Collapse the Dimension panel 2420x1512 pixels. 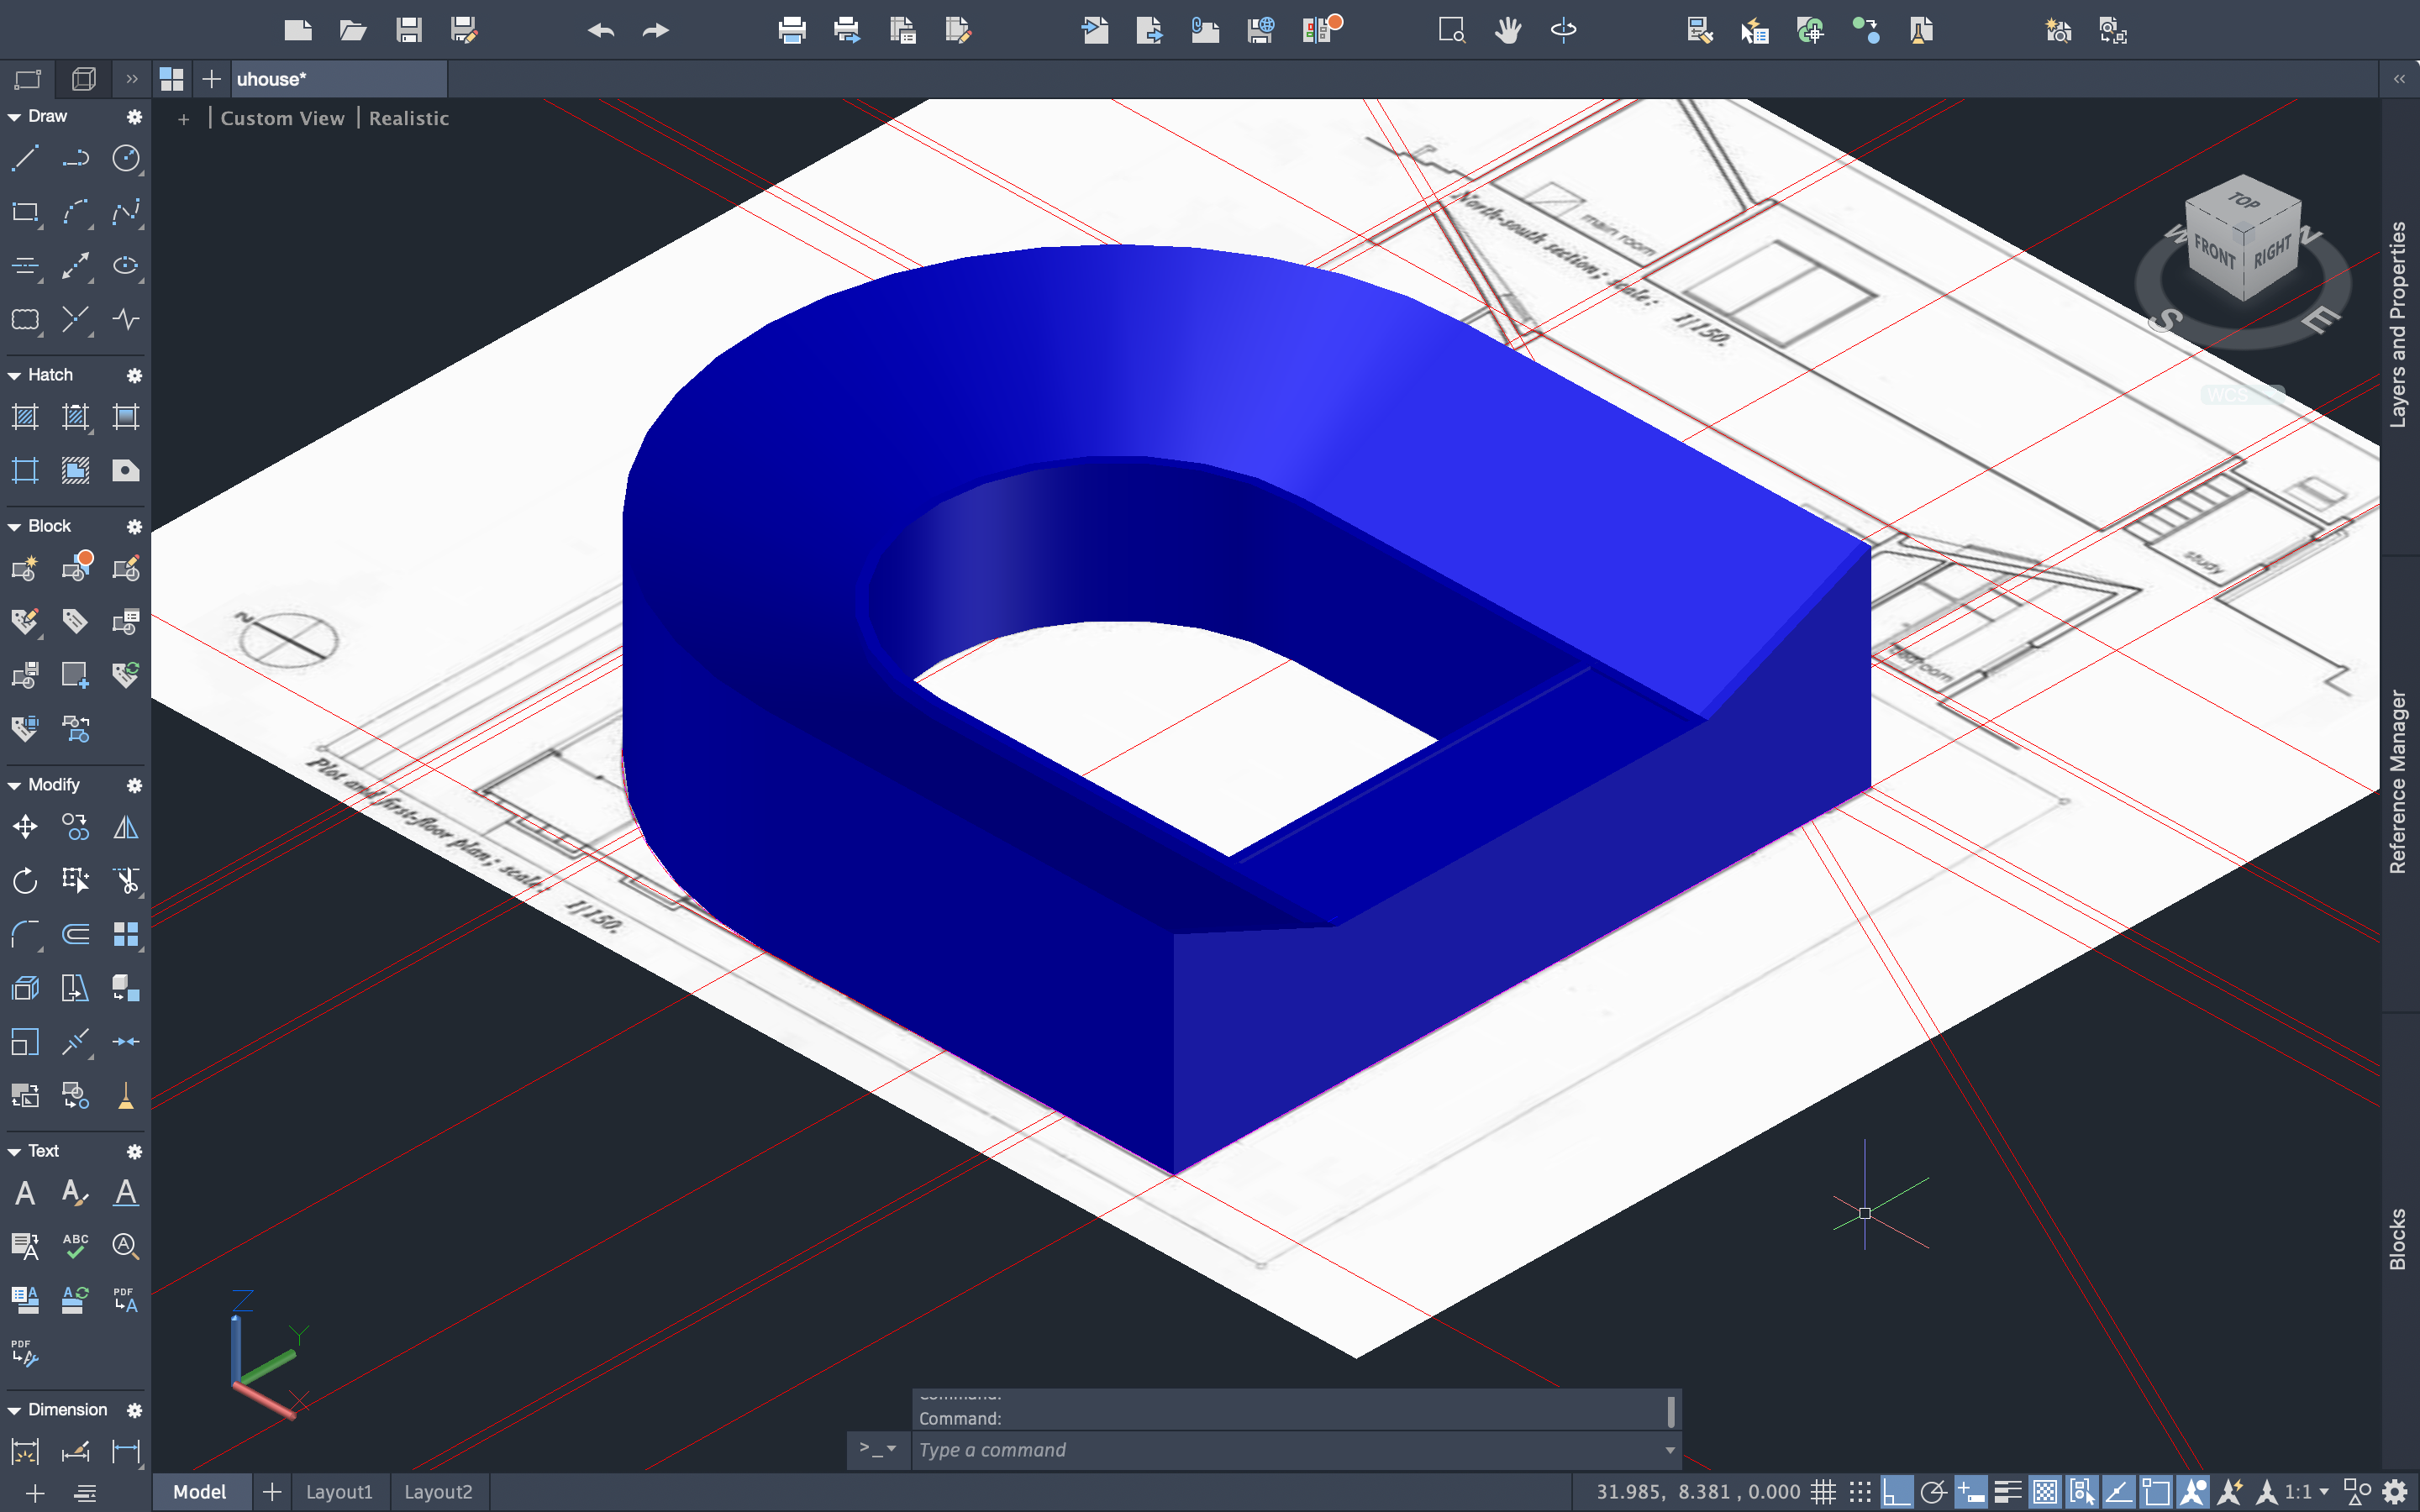point(14,1411)
